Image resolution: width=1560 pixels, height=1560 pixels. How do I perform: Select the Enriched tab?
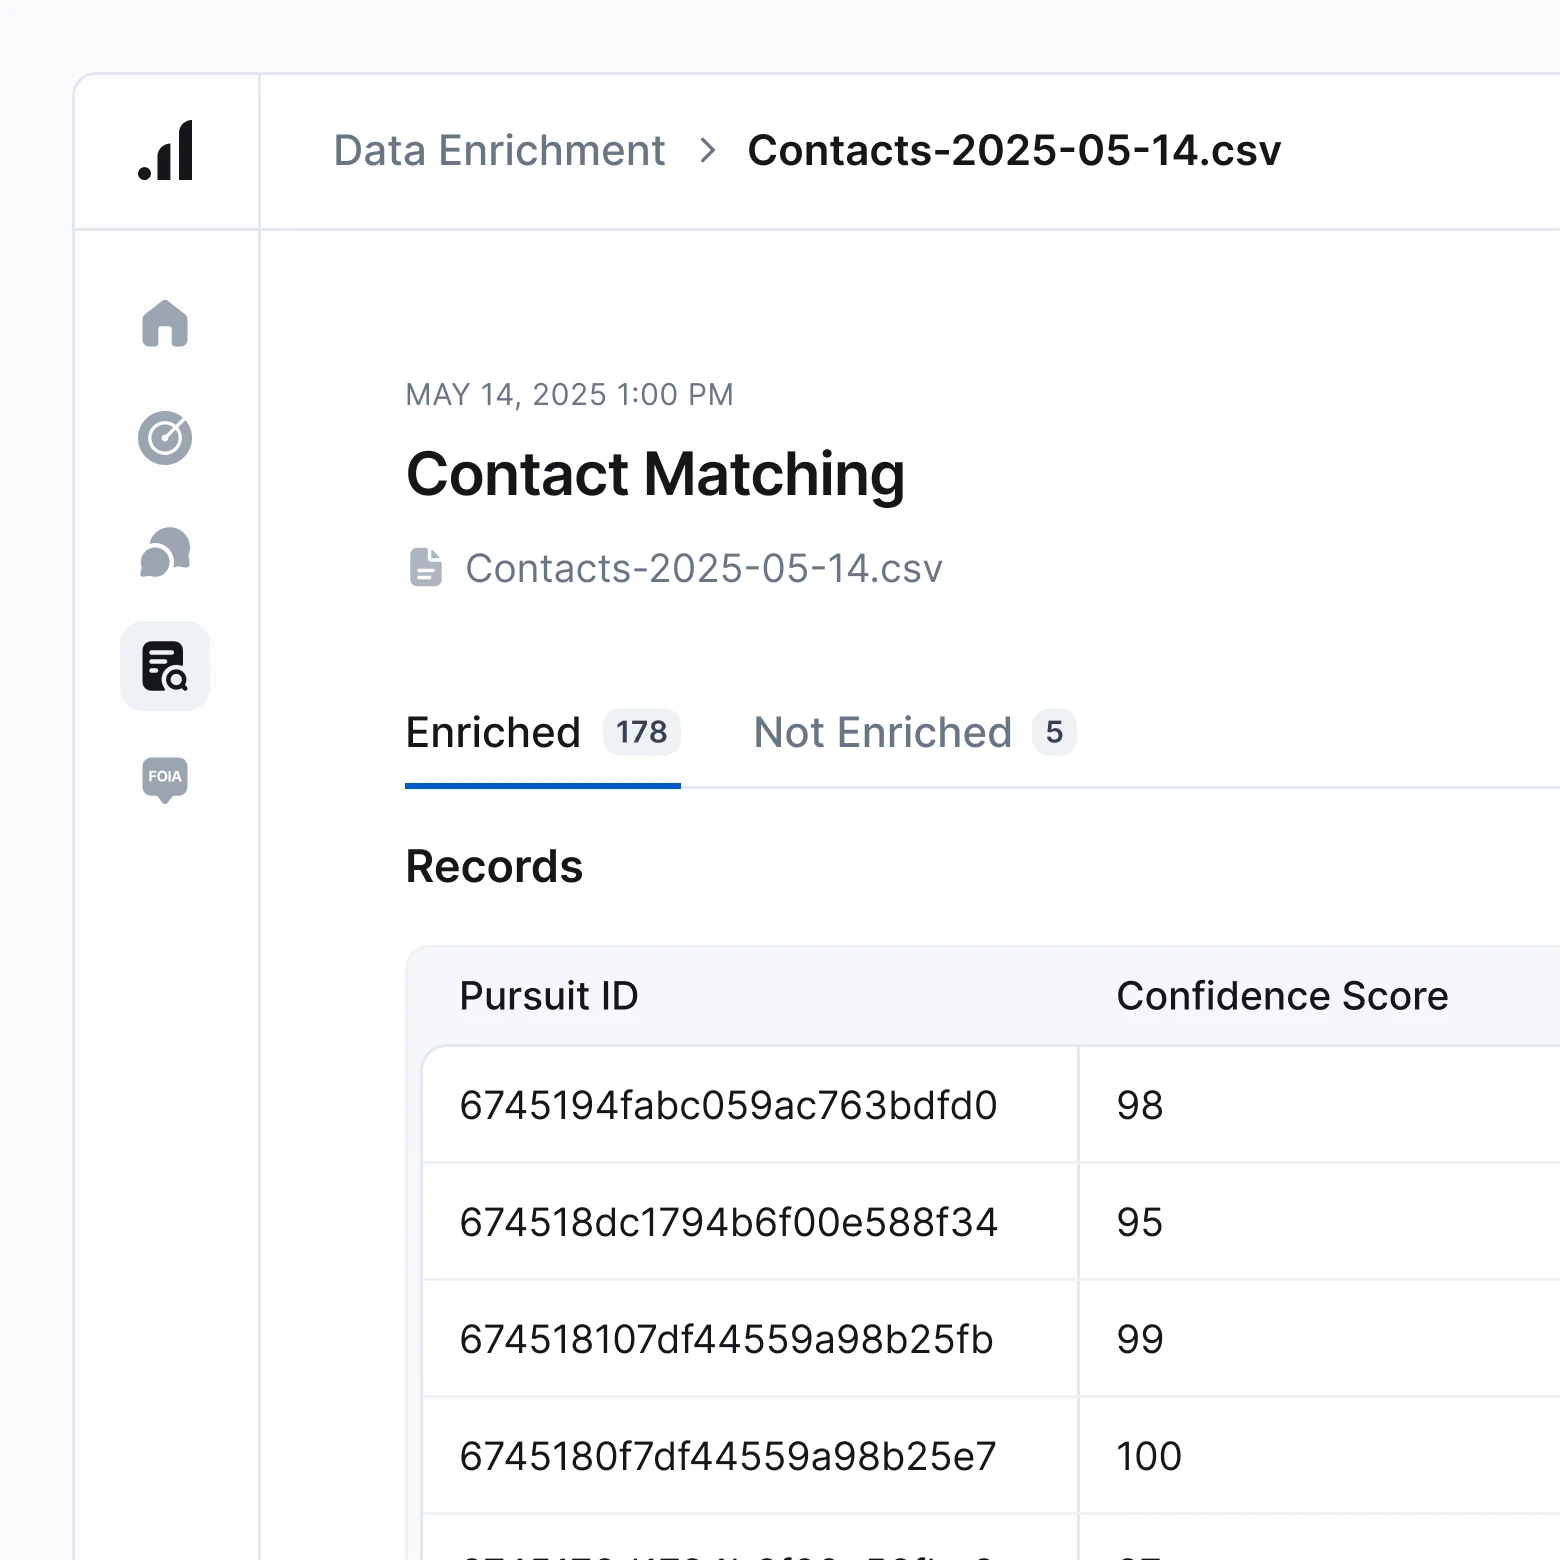[493, 733]
